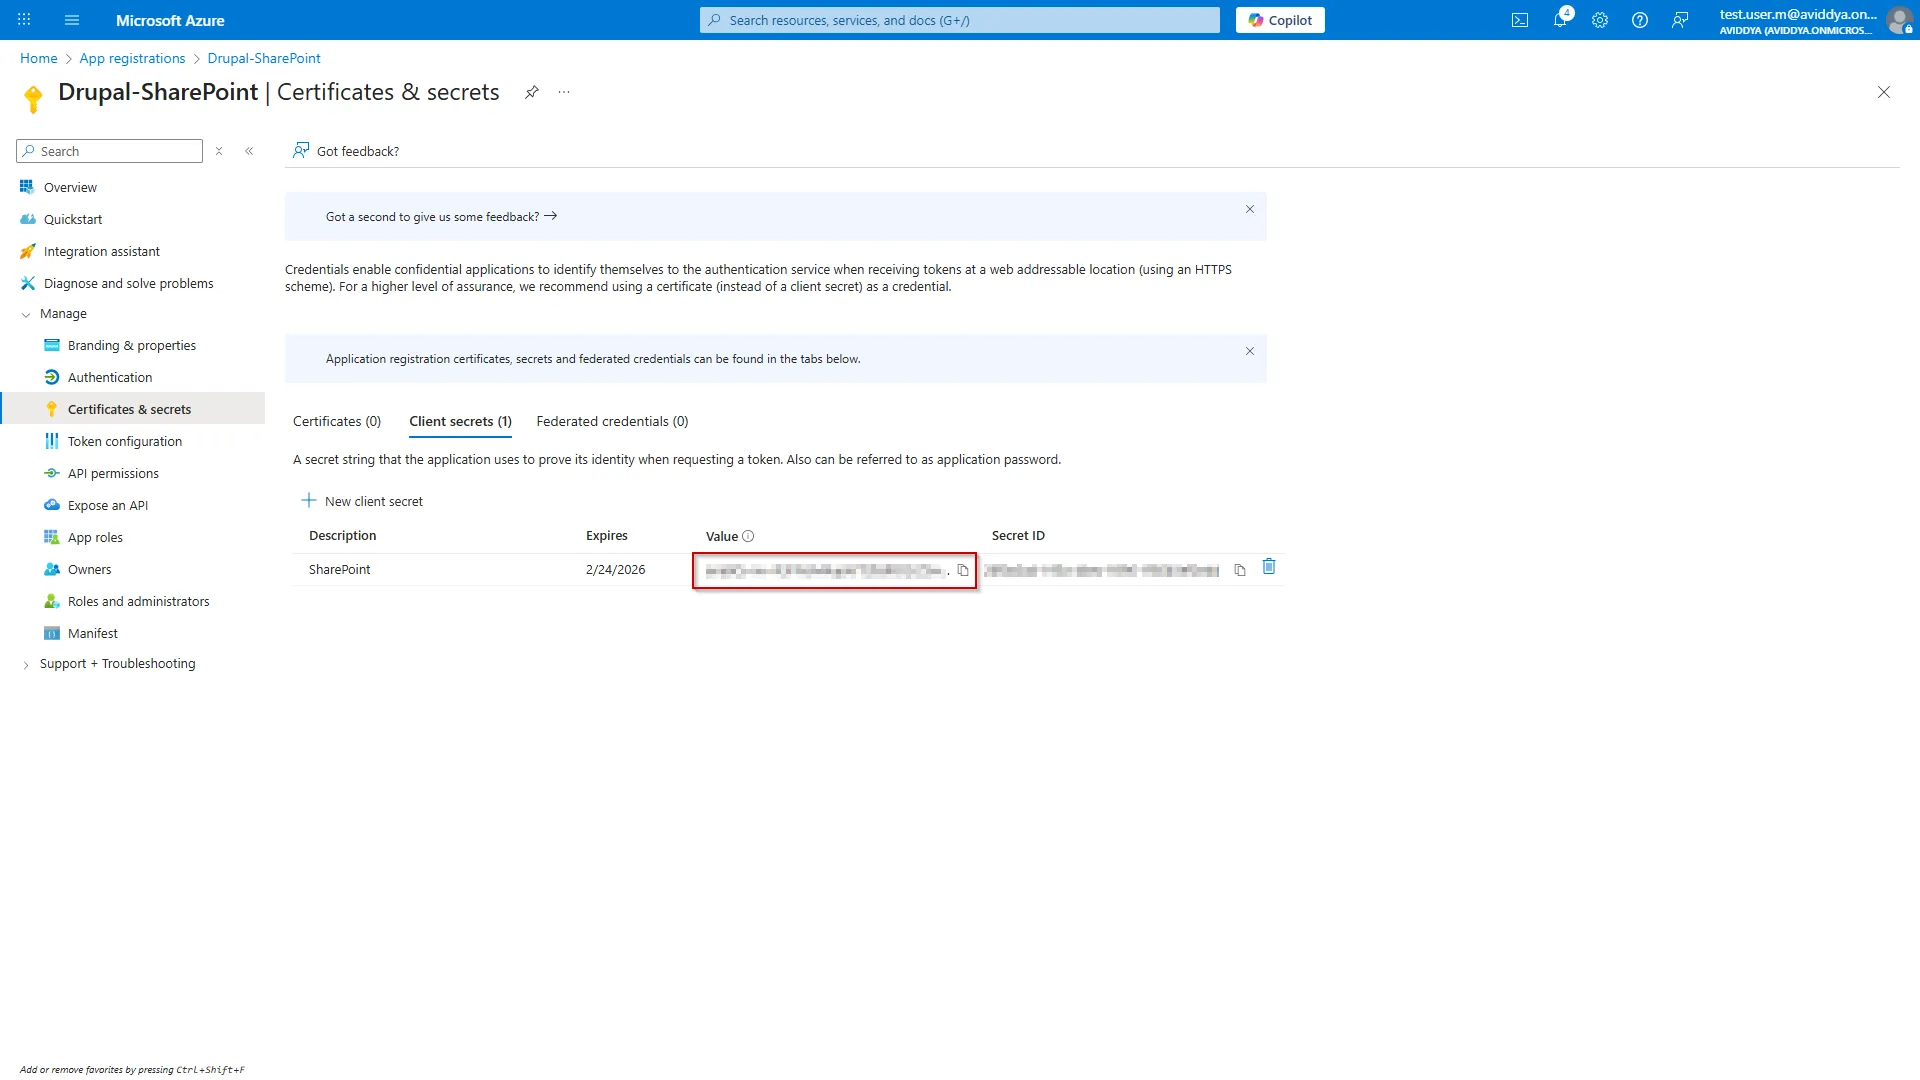This screenshot has width=1920, height=1080.
Task: Select Certificates & secrets menu item
Action: [132, 409]
